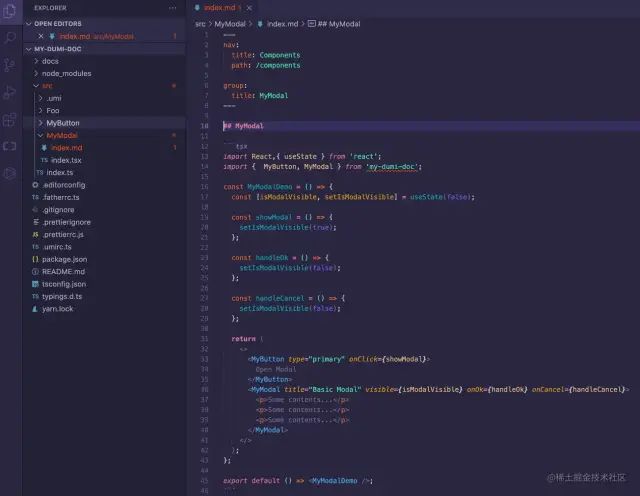Click the Explorer panel more actions ellipsis

tap(173, 8)
